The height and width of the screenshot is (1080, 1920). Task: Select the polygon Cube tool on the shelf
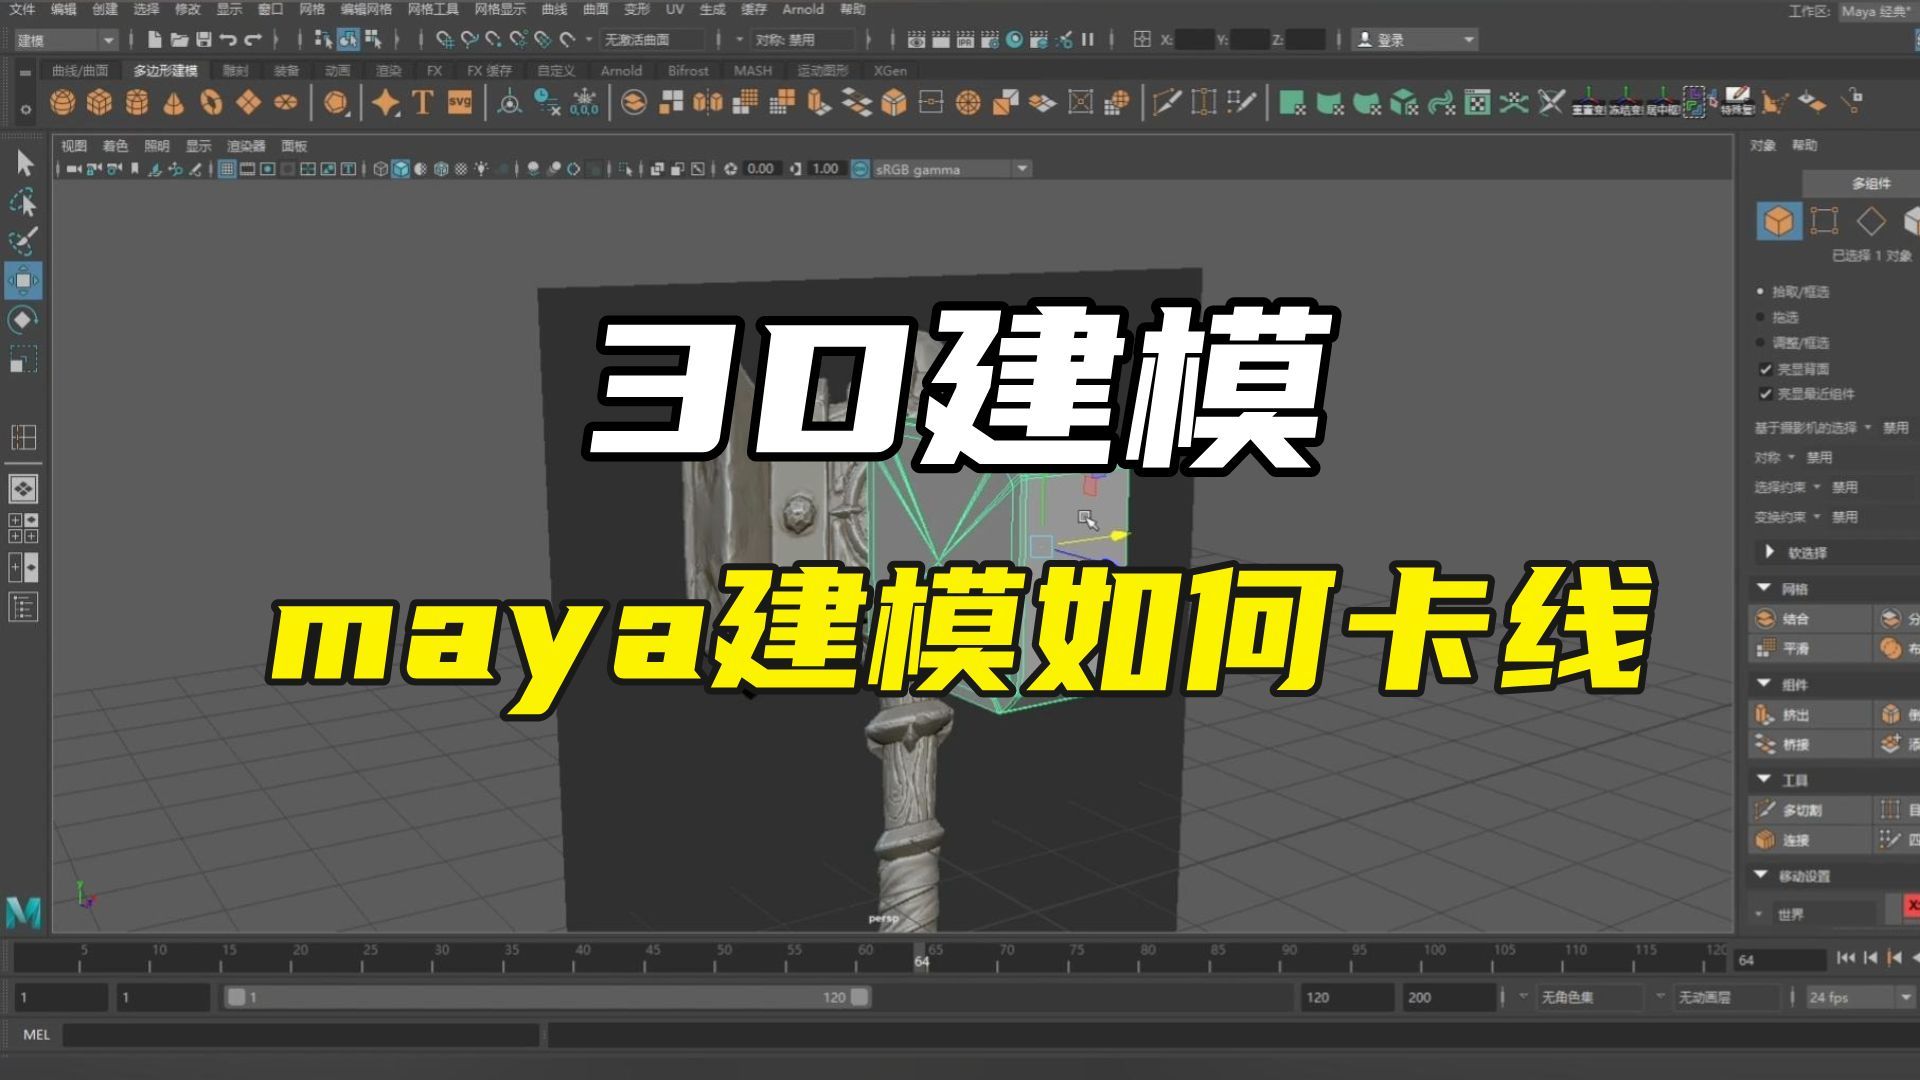(98, 101)
